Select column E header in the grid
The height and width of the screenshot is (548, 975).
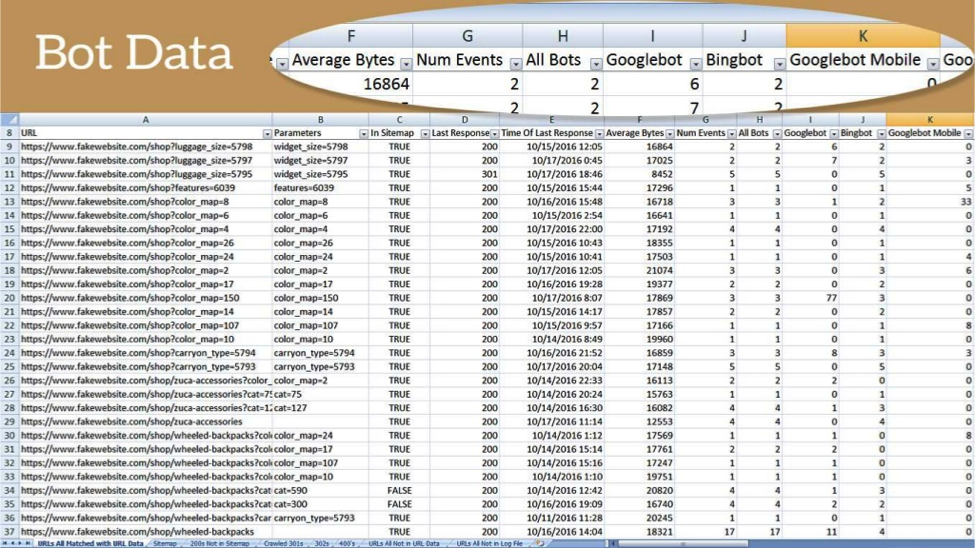pyautogui.click(x=552, y=119)
